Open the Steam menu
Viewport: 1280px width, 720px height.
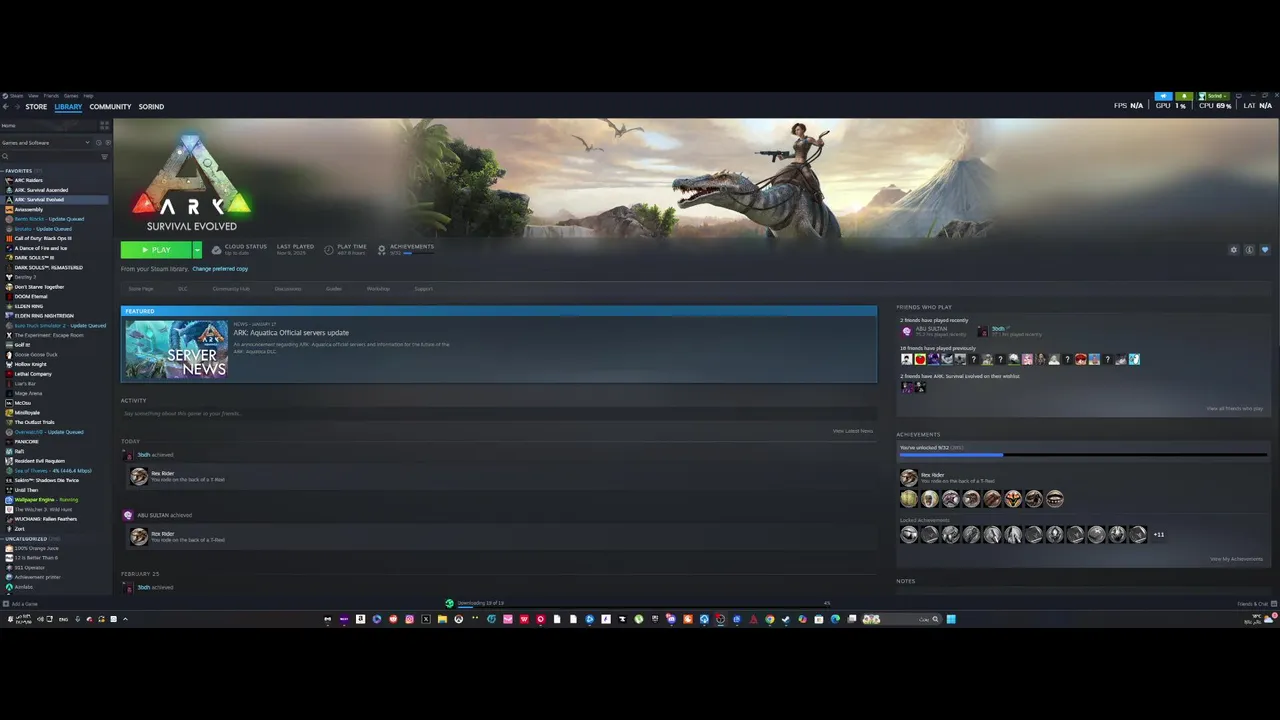(16, 96)
